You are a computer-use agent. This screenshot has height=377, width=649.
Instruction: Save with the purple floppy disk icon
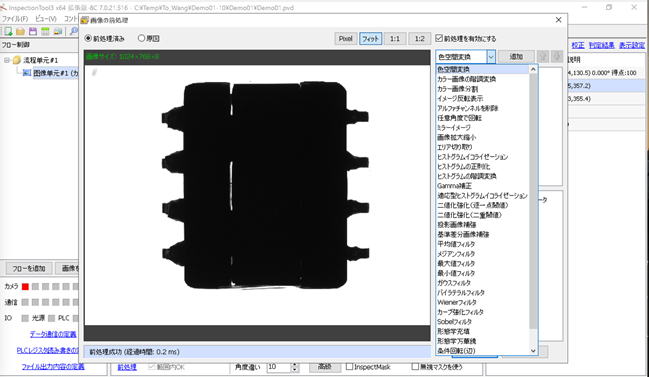coord(33,31)
